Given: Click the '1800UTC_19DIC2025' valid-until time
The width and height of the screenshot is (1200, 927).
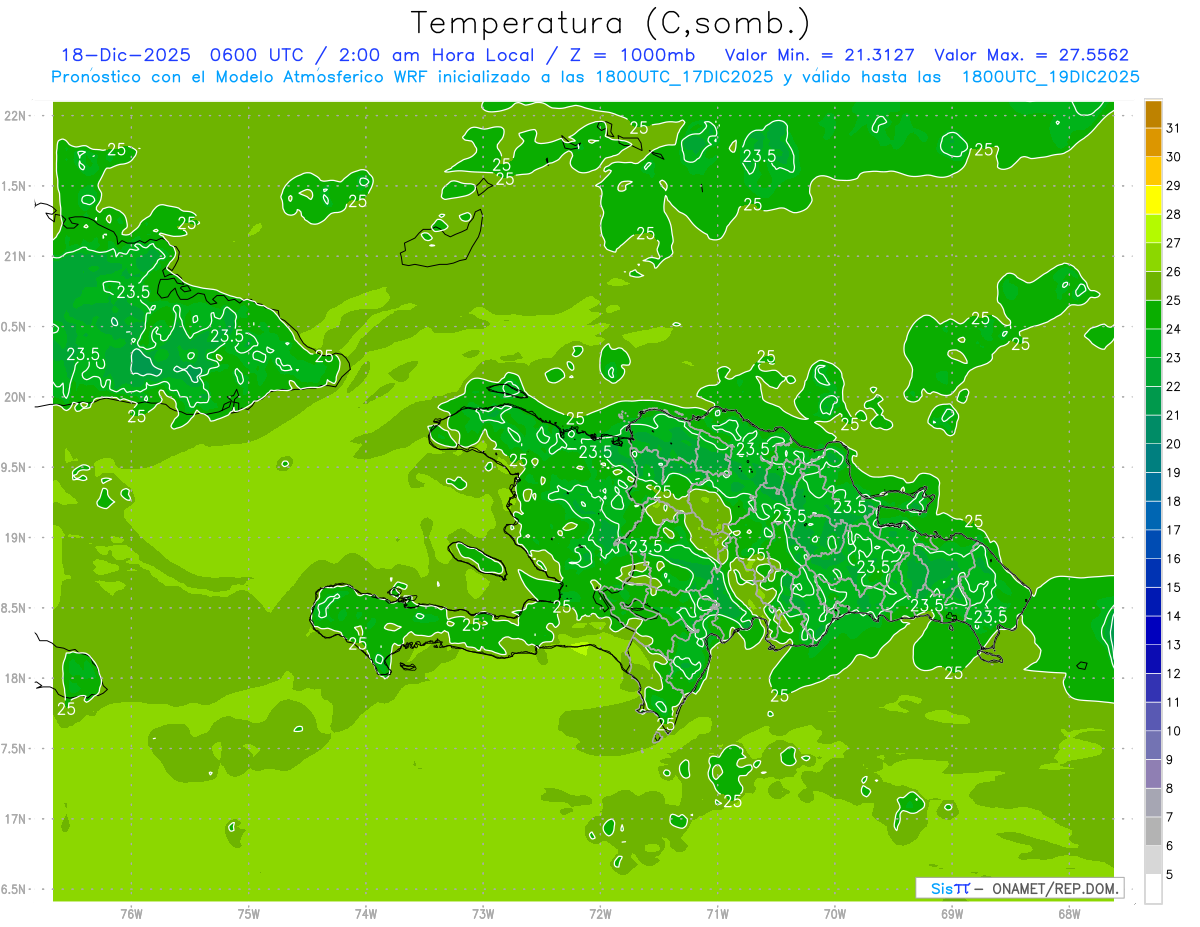Looking at the screenshot, I should coord(1050,77).
